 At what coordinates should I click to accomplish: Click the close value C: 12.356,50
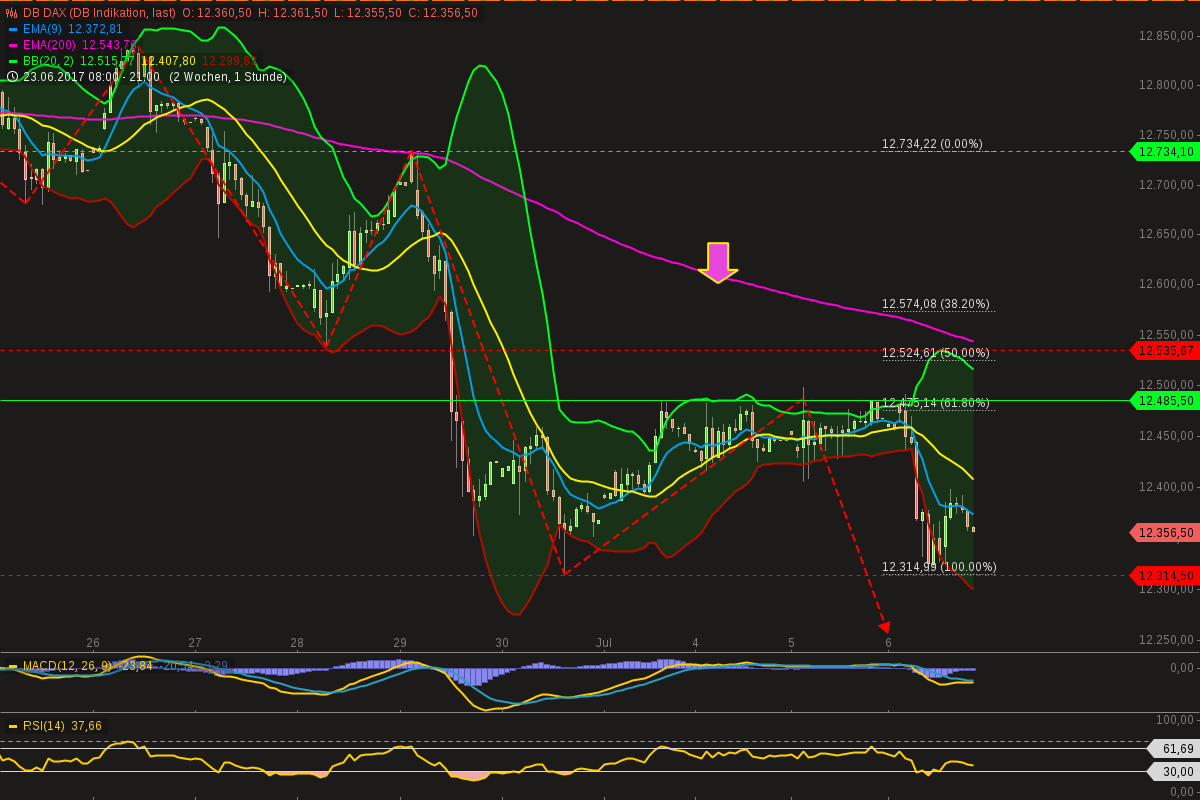click(x=443, y=13)
